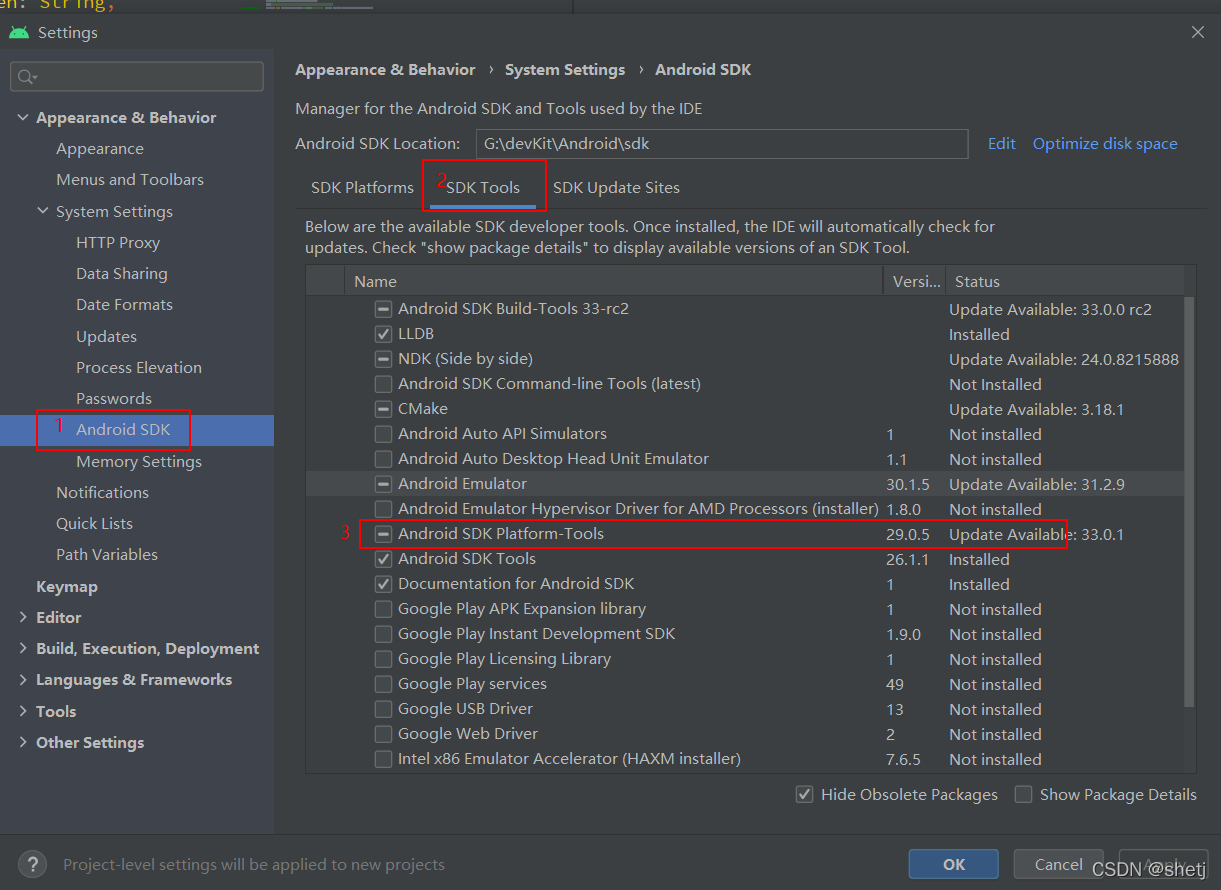Screen dimensions: 1221x890
Task: Open Passwords settings
Action: pos(114,399)
